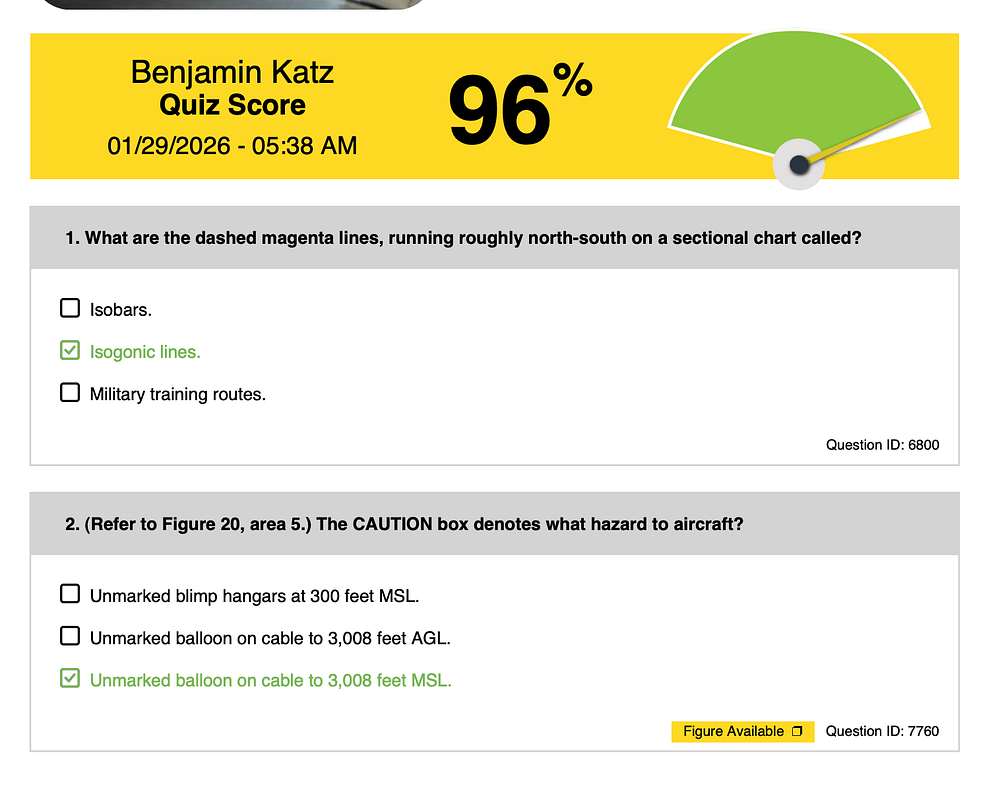Check the Military training routes checkbox

click(70, 392)
